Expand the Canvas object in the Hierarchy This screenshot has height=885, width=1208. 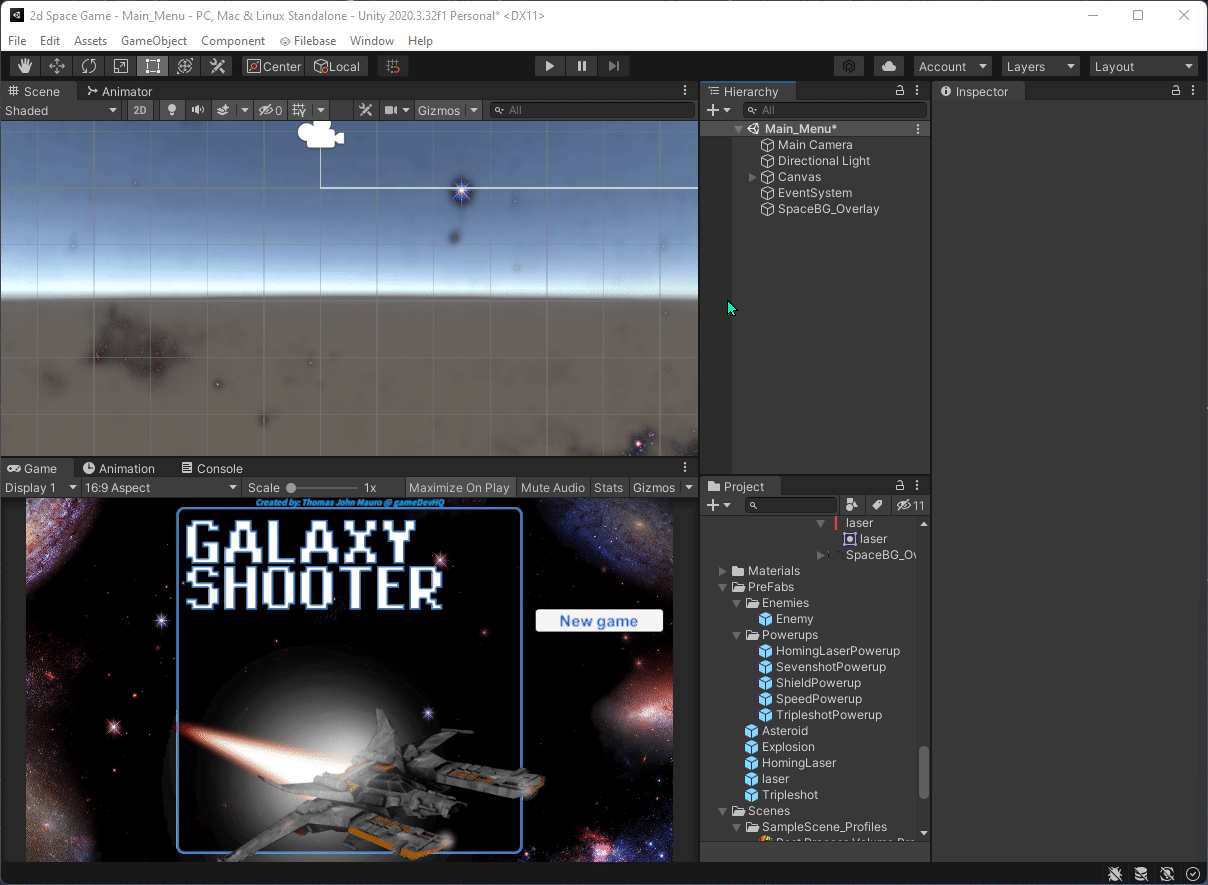click(752, 176)
